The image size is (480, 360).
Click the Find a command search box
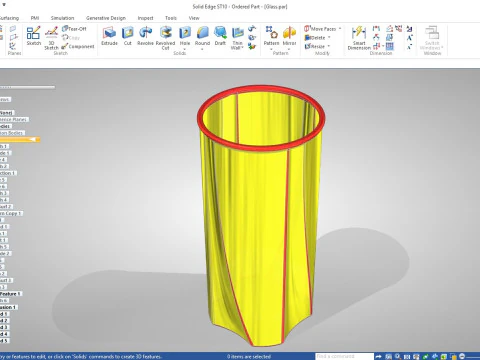pyautogui.click(x=344, y=356)
